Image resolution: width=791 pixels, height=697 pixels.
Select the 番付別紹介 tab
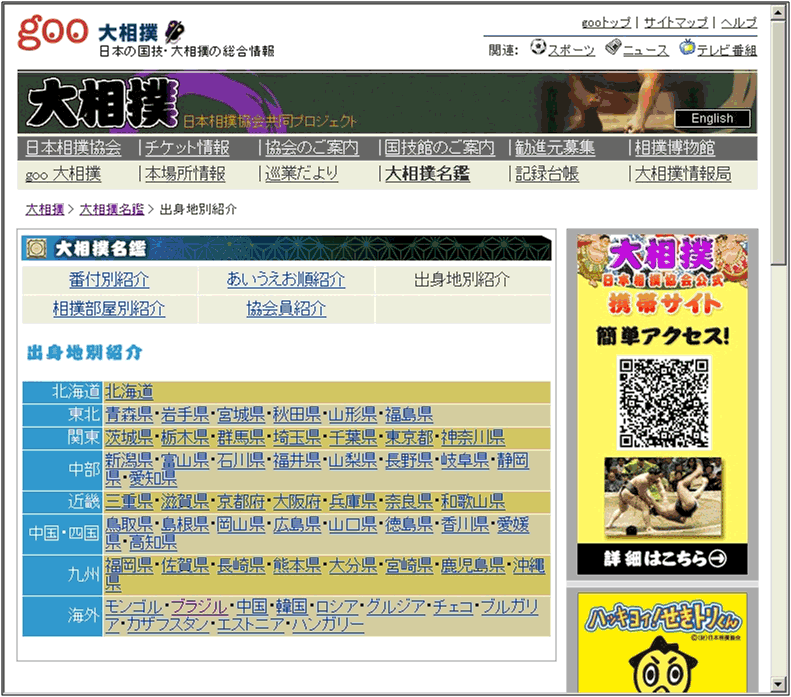tap(109, 280)
